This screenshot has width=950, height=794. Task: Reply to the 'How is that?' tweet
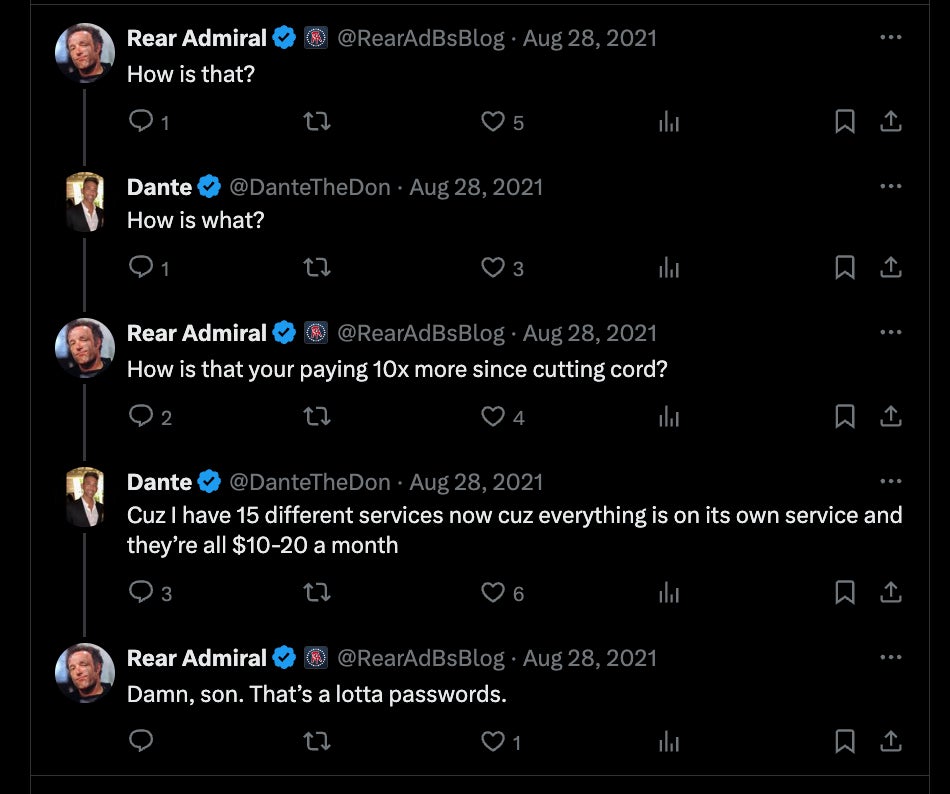pyautogui.click(x=142, y=122)
